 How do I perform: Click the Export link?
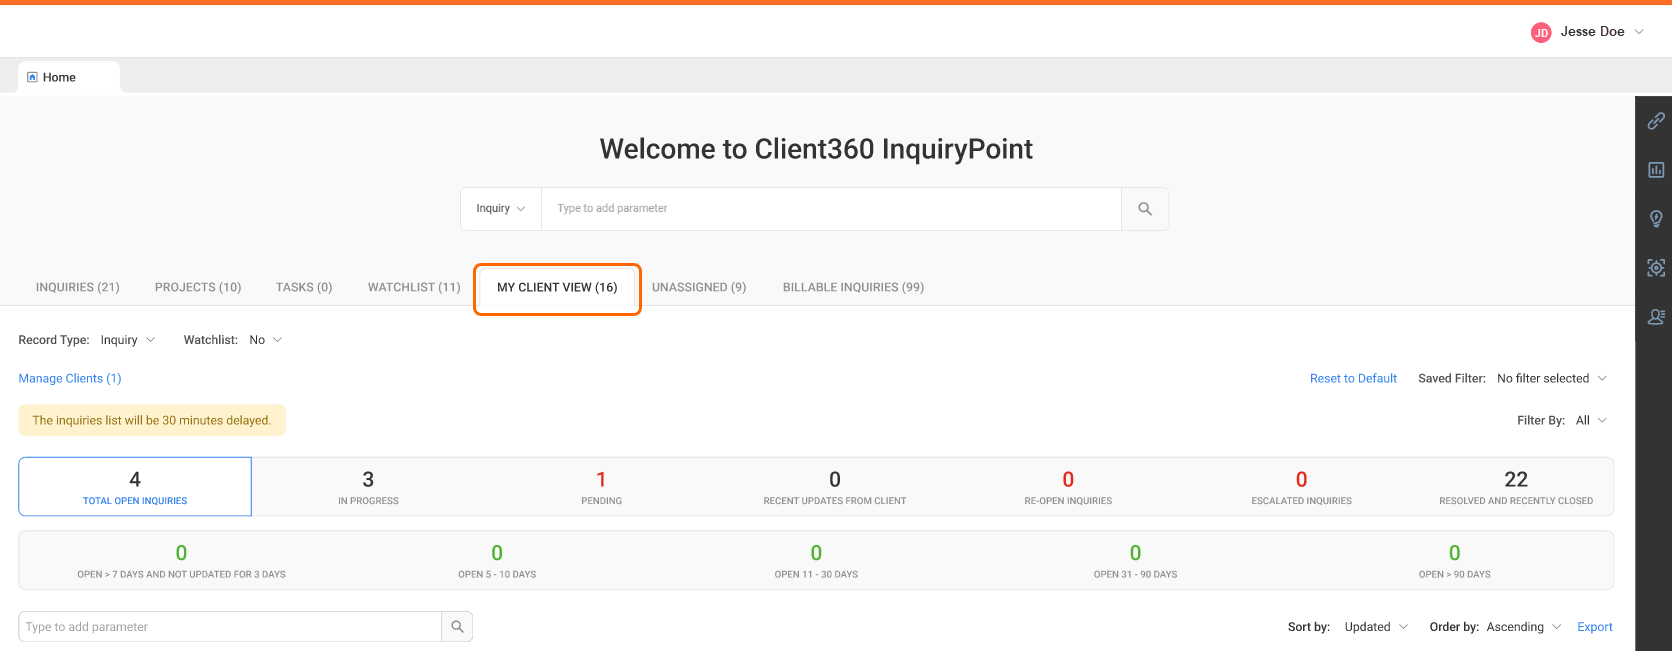[x=1595, y=627]
